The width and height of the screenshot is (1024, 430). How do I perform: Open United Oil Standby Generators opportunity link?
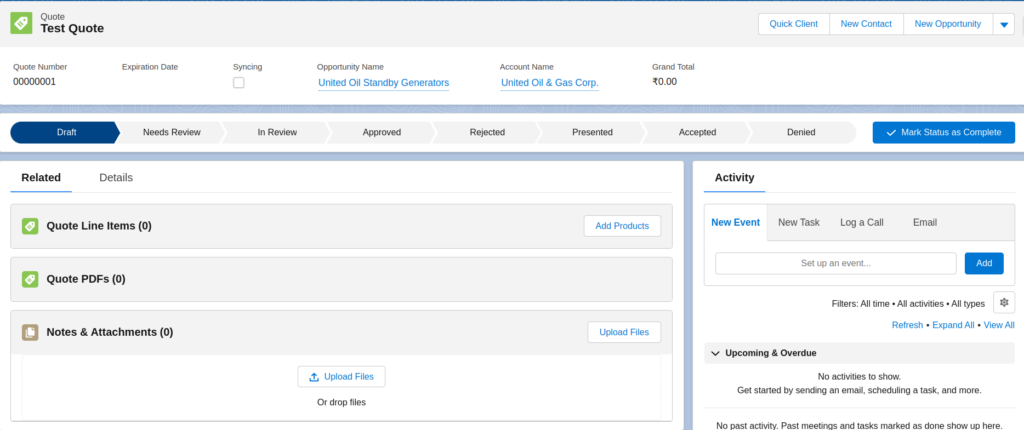pyautogui.click(x=383, y=83)
